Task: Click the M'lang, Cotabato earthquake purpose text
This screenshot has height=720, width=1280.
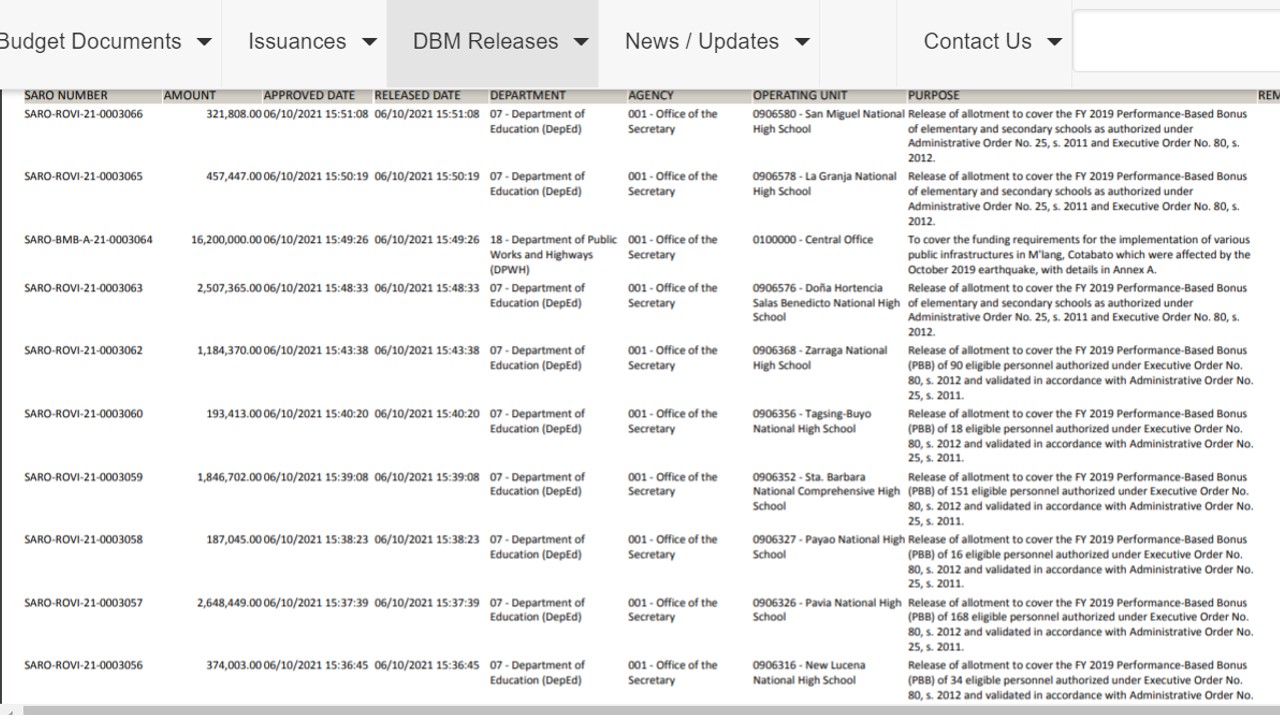Action: tap(1079, 255)
